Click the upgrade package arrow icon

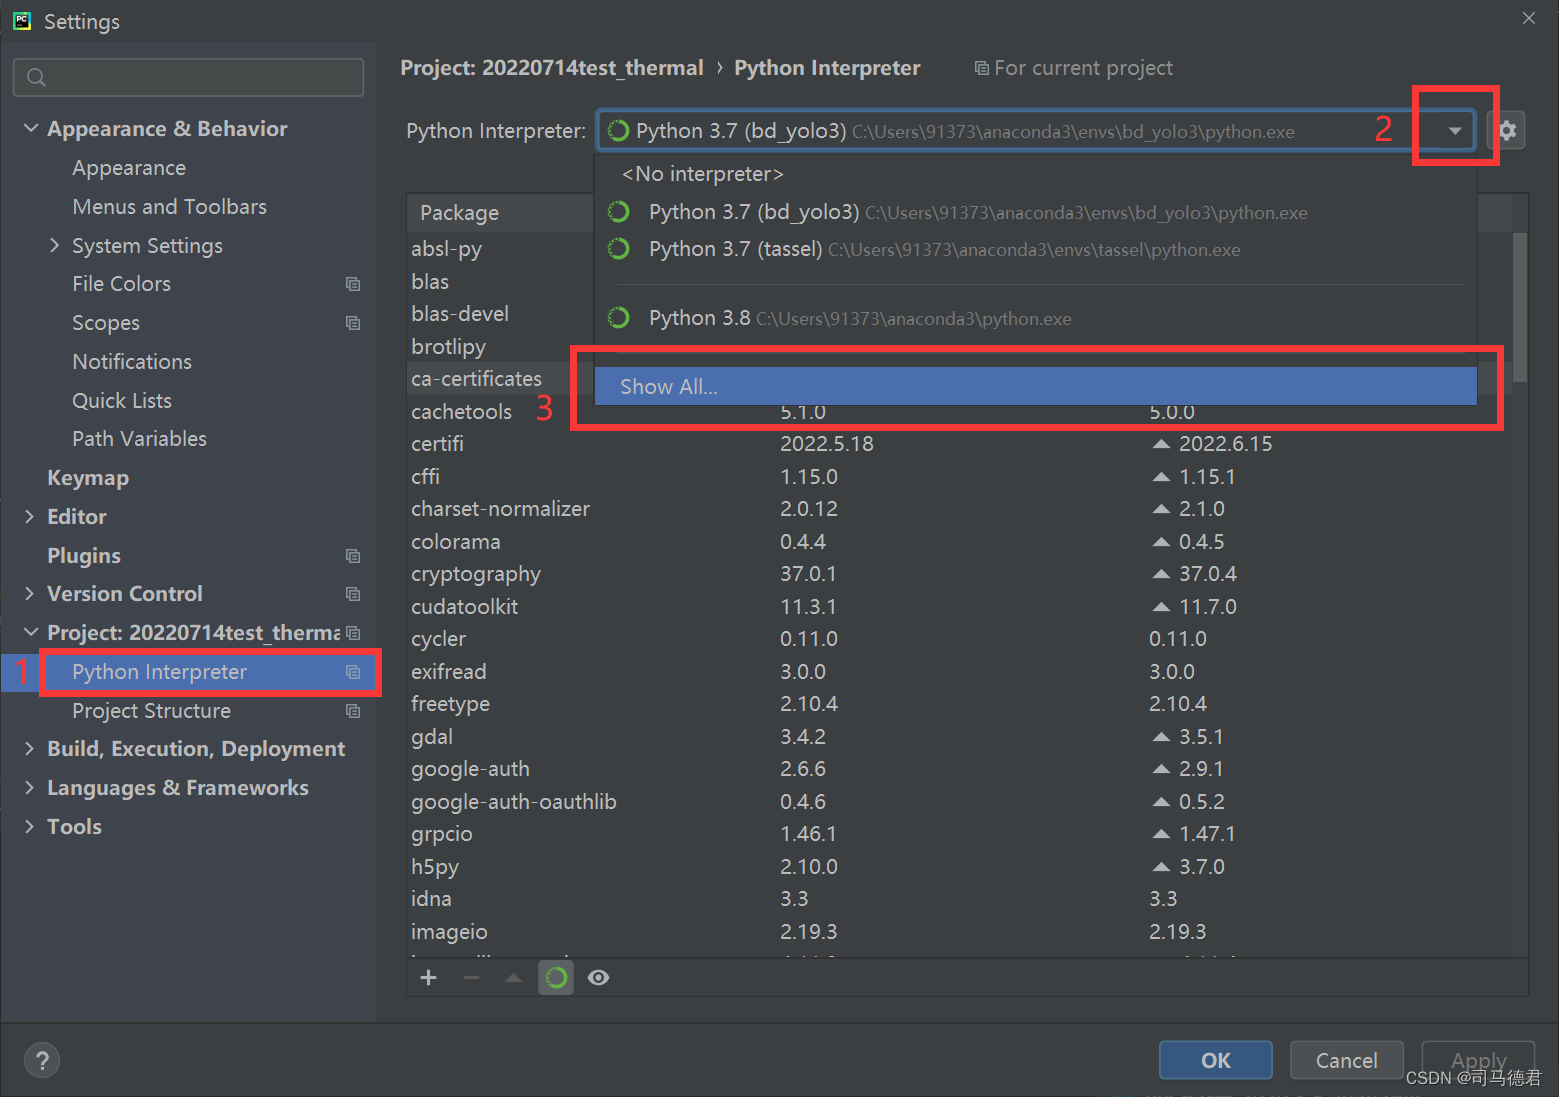[514, 977]
